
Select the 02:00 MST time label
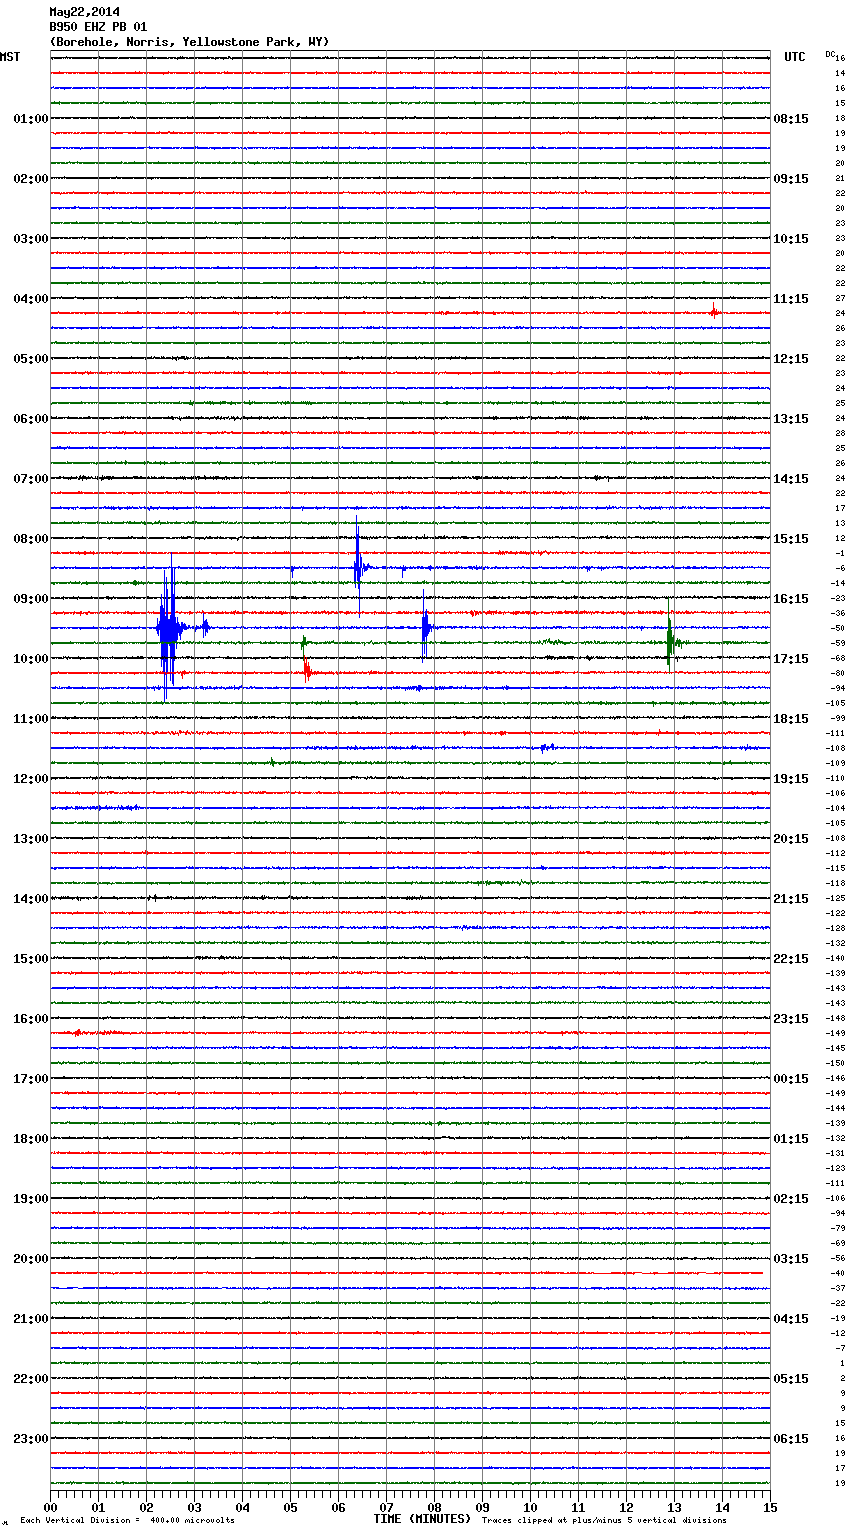[30, 178]
